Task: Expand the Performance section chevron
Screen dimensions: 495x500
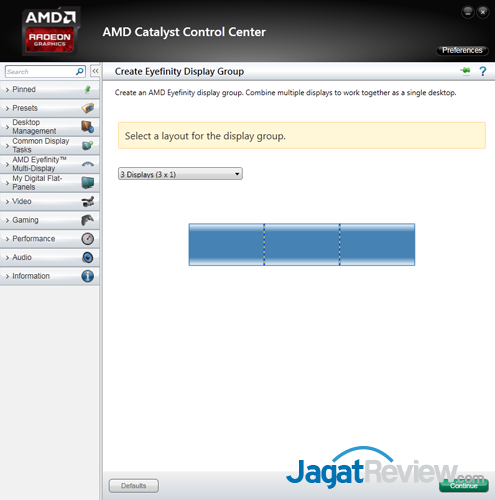Action: point(7,239)
